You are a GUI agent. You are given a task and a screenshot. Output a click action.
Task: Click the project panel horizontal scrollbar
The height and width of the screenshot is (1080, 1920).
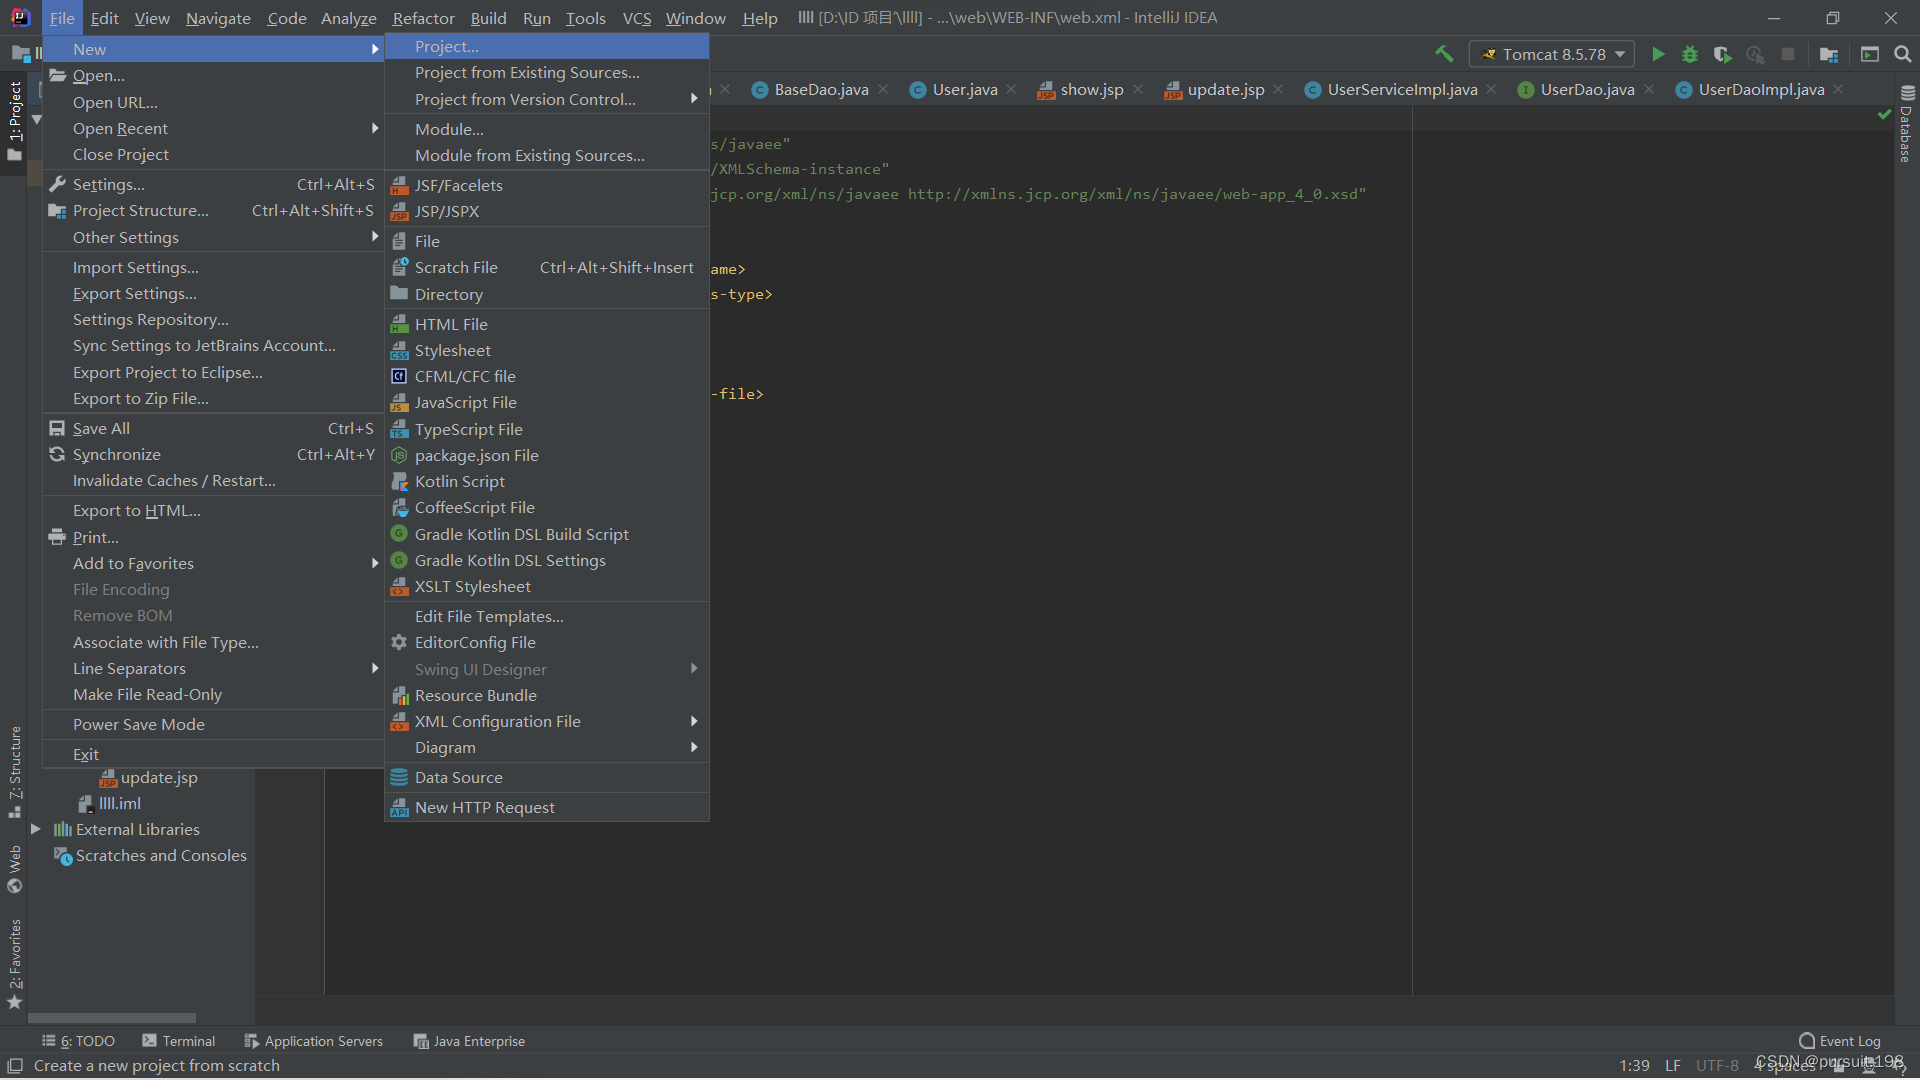[110, 1018]
